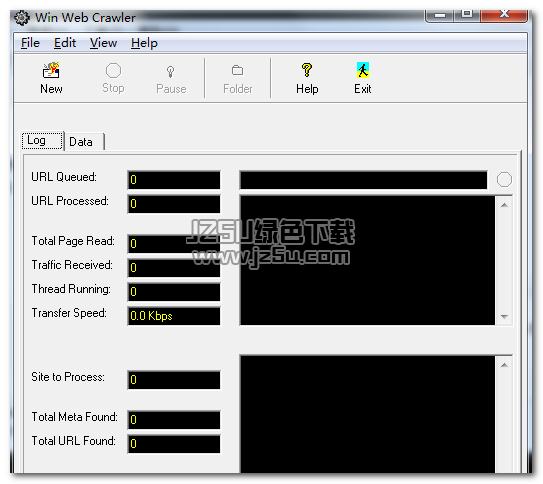Click the Transfer Speed label
This screenshot has height=484, width=543.
(69, 313)
